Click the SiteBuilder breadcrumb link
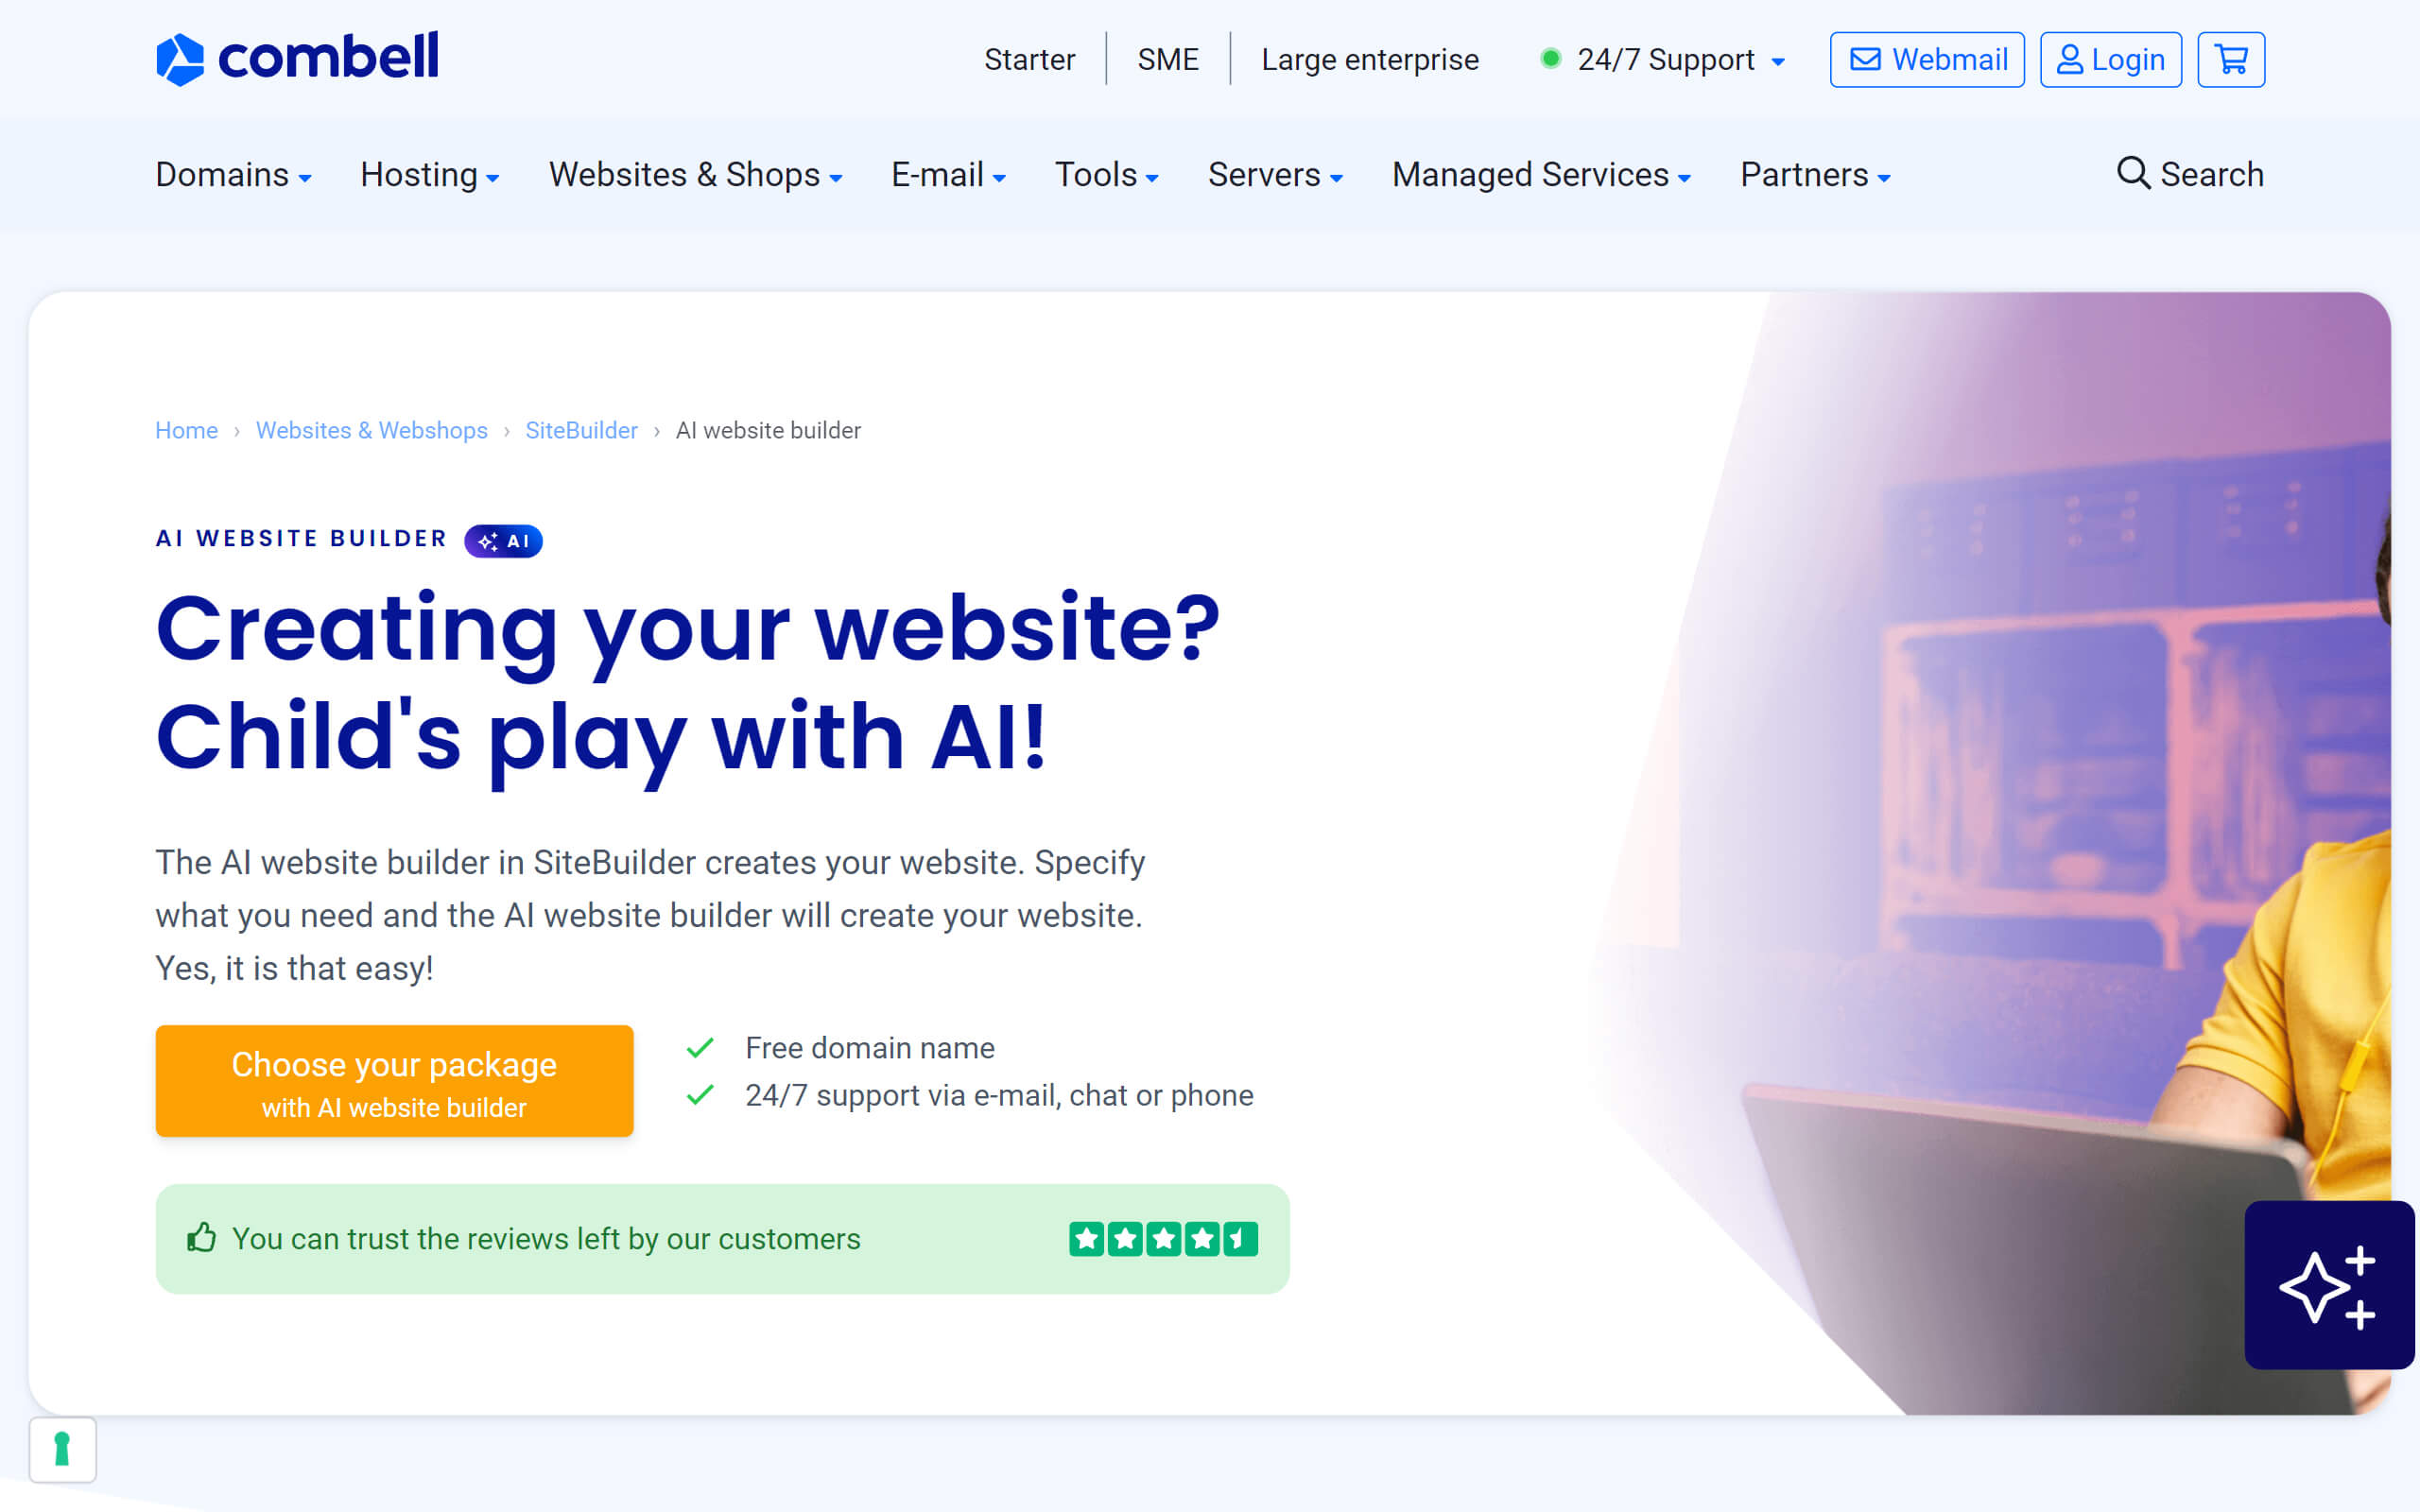 580,430
